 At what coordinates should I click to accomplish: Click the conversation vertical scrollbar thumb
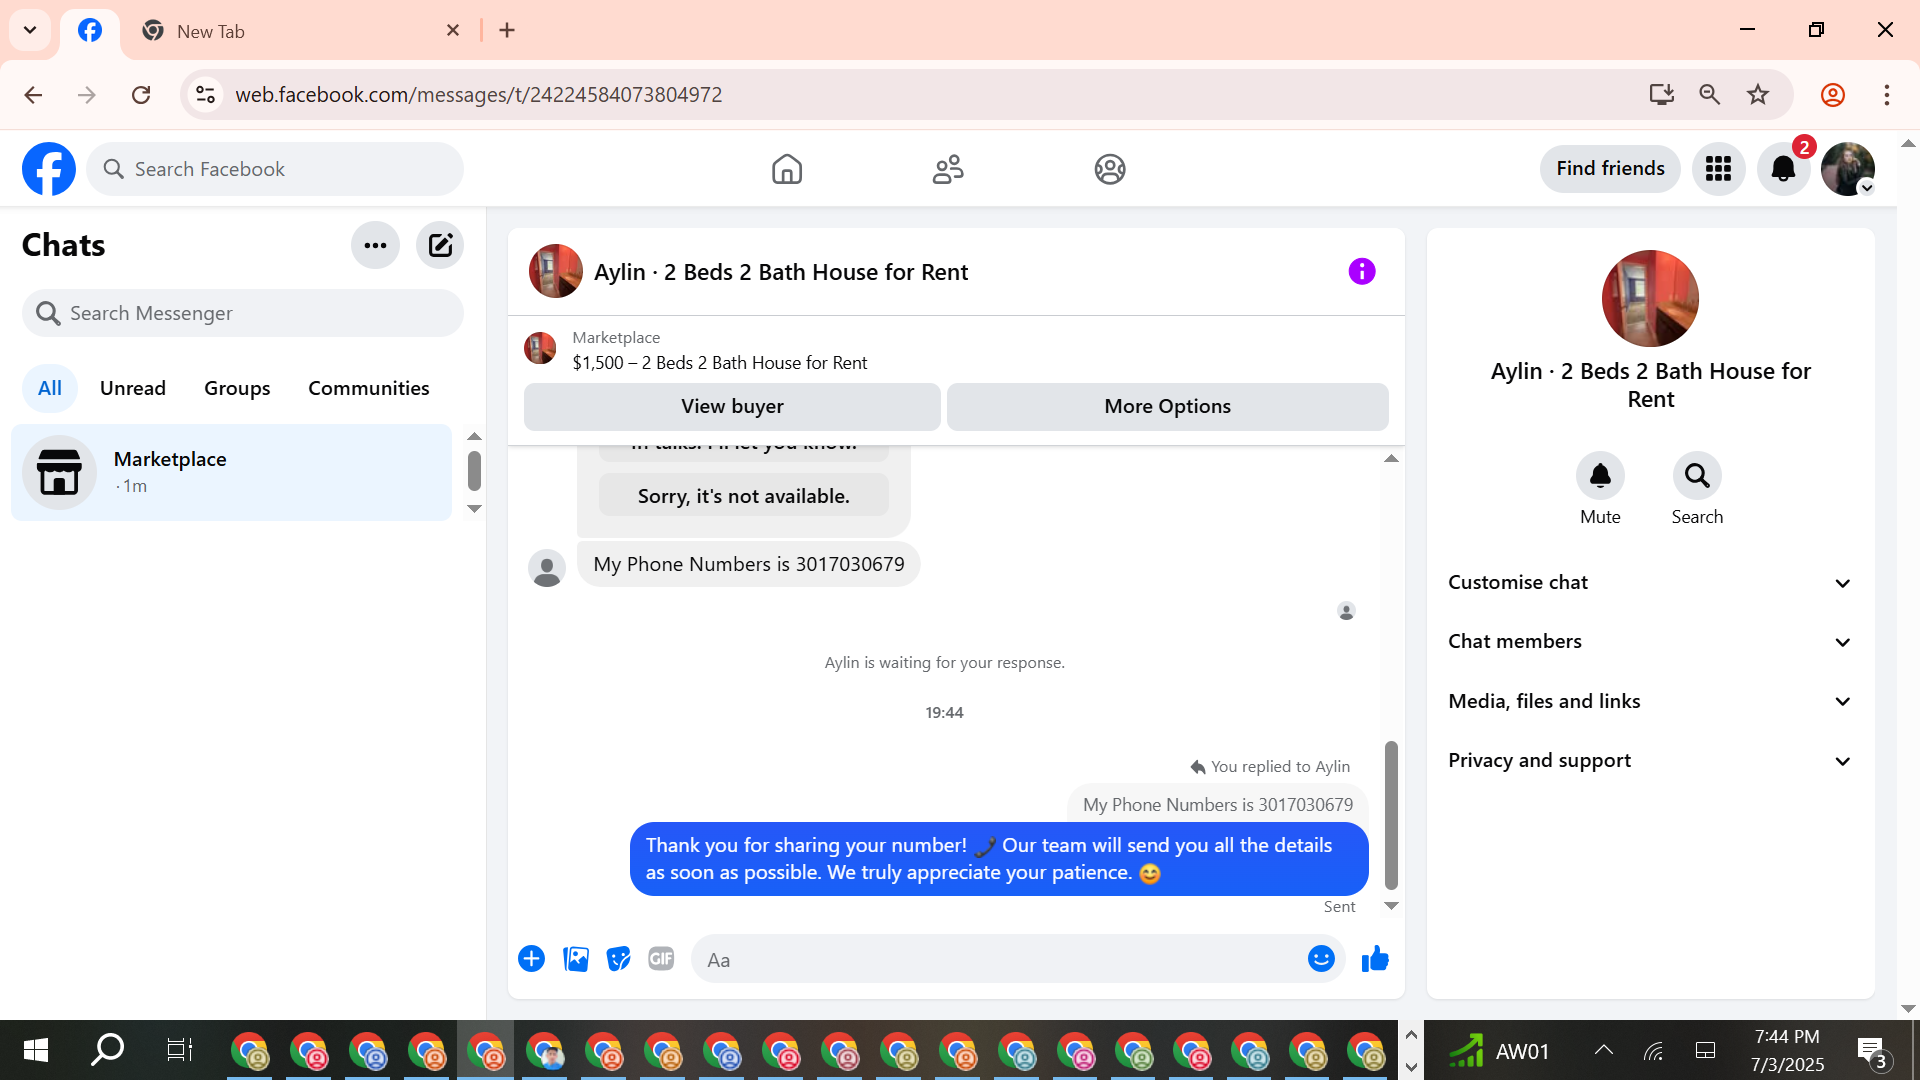(x=1391, y=815)
